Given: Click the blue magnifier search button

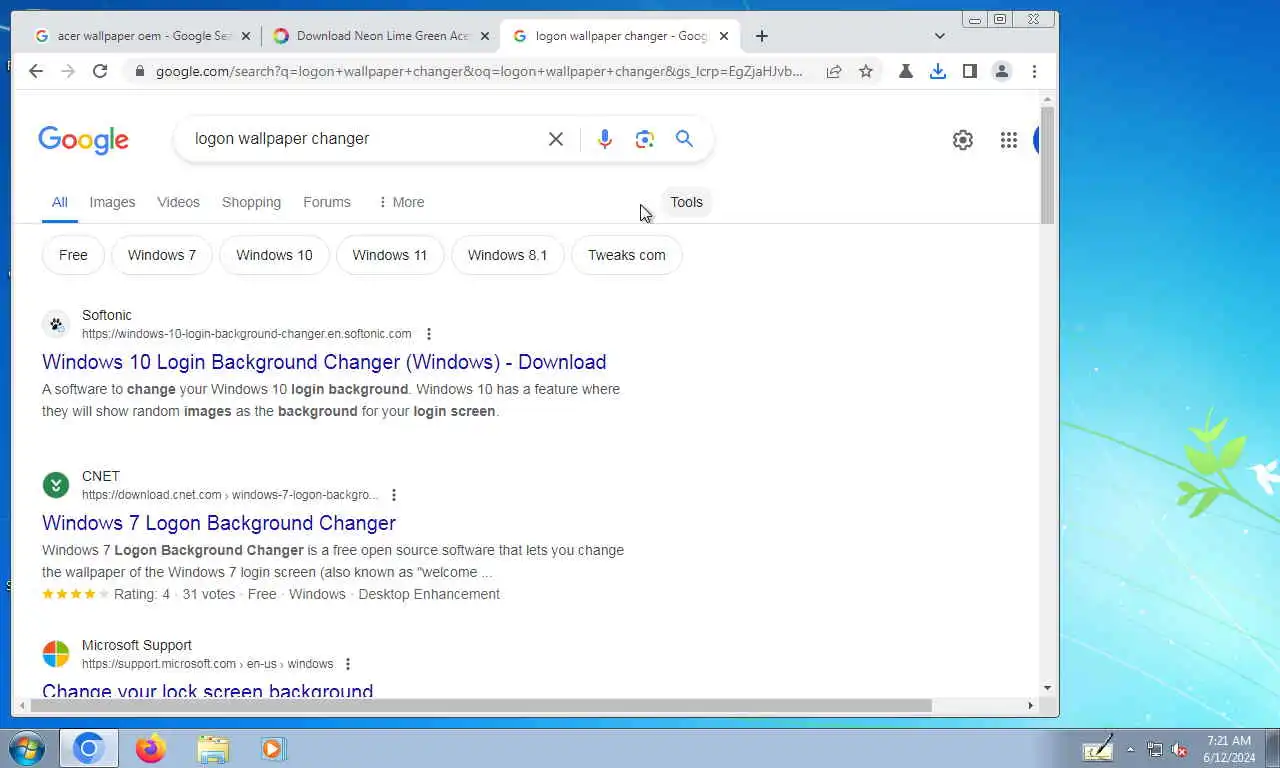Looking at the screenshot, I should (684, 139).
